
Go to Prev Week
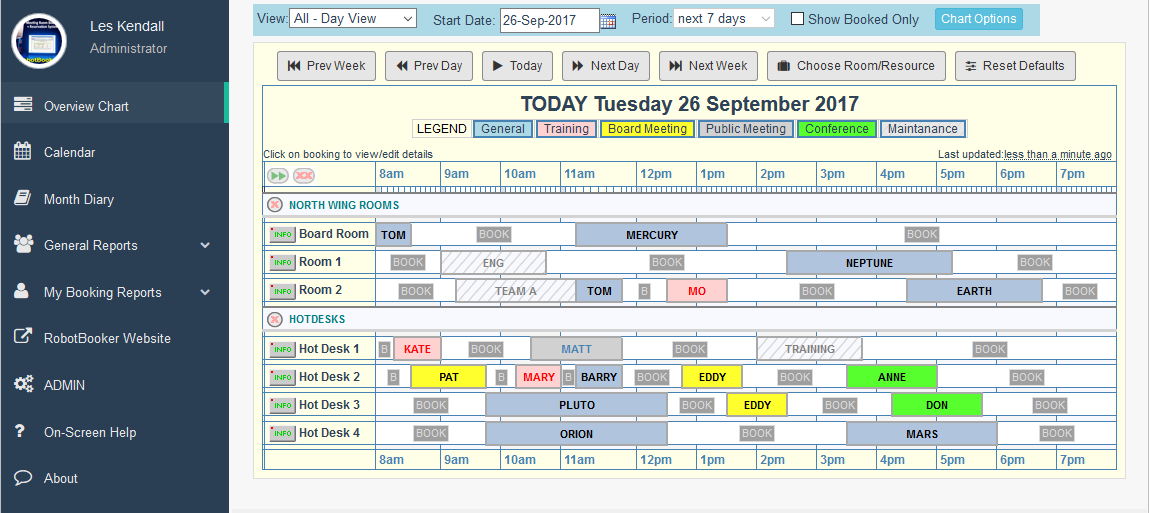coord(327,65)
